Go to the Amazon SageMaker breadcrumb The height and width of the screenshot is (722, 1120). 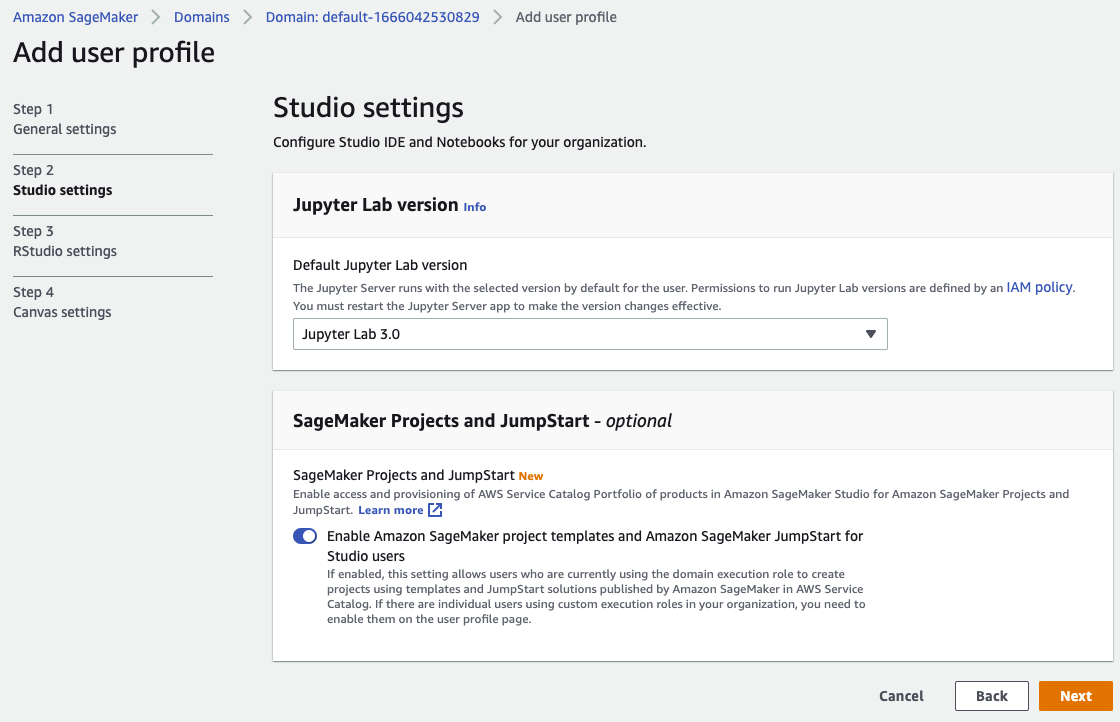[76, 17]
